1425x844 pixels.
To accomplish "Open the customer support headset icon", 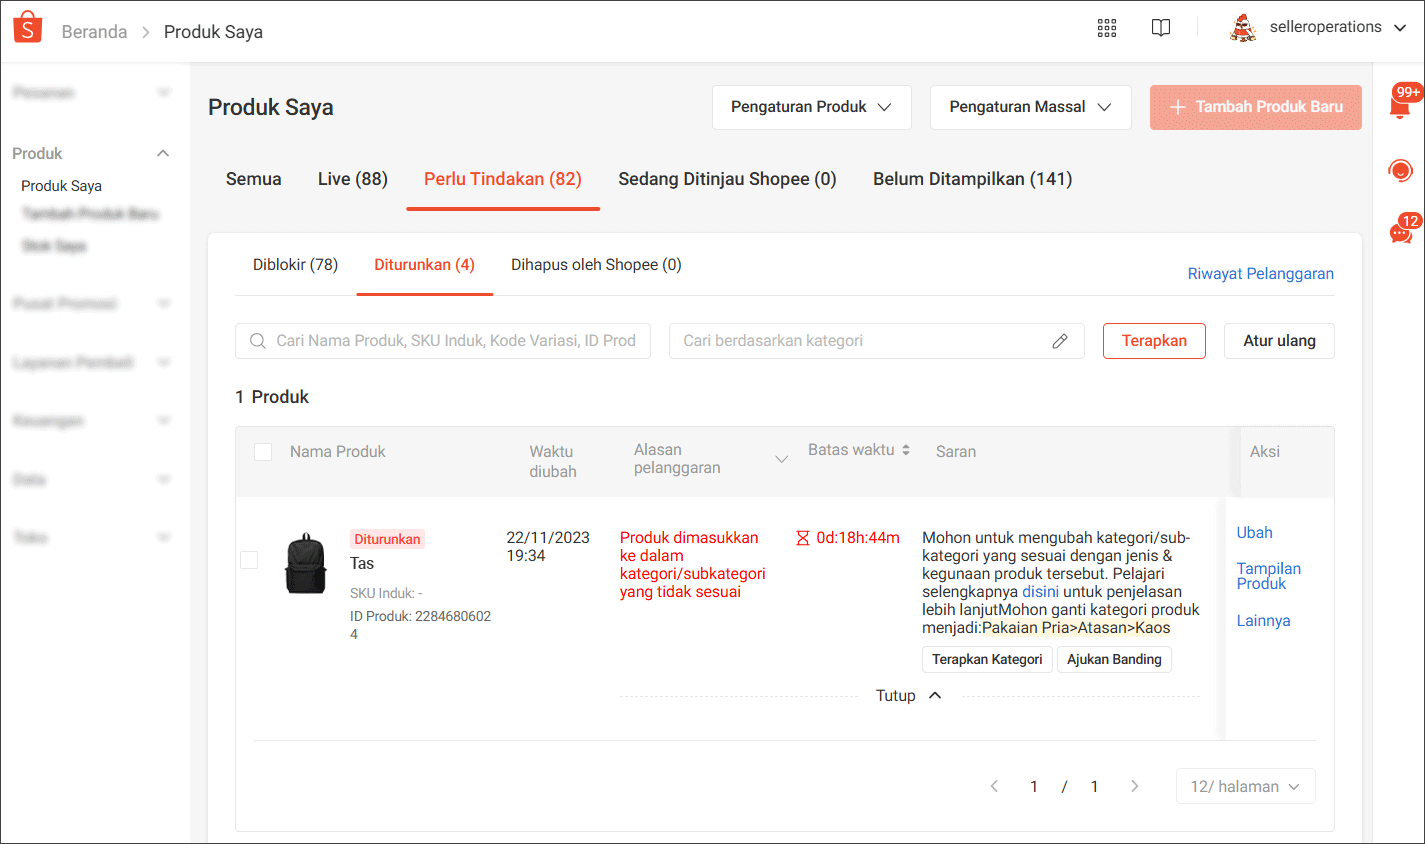I will click(x=1401, y=171).
